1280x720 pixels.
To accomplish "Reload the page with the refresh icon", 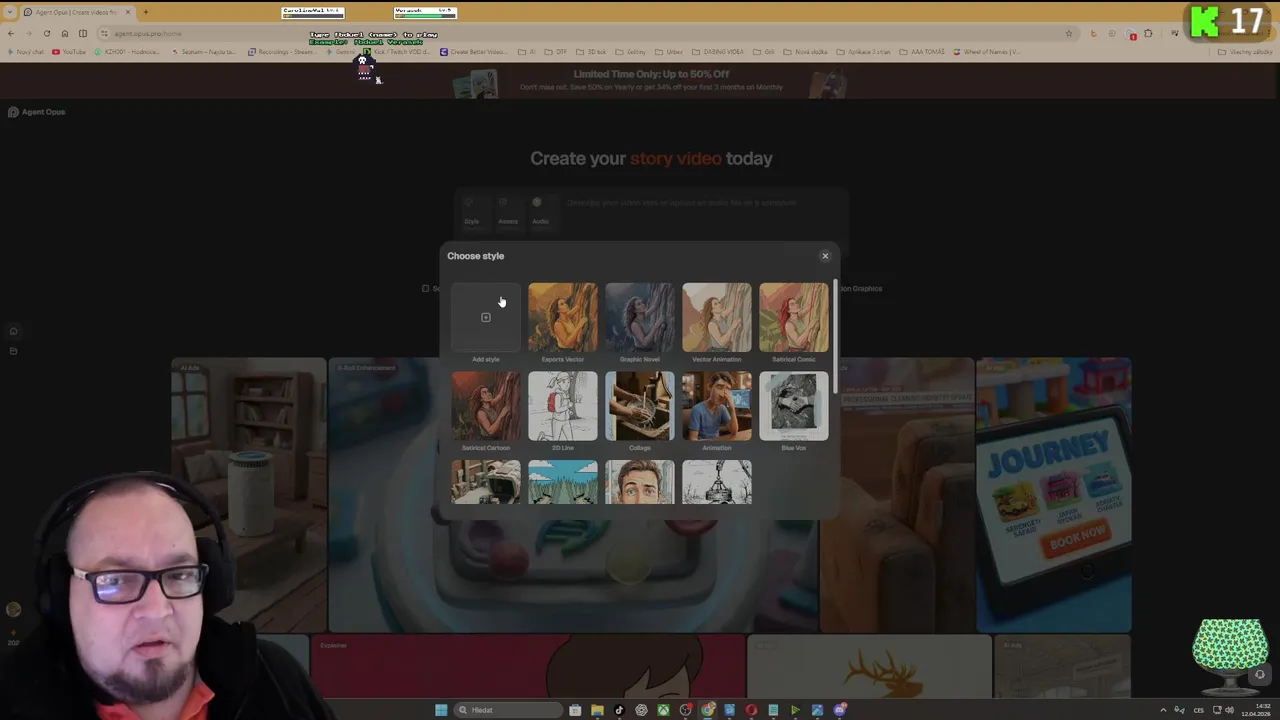I will pyautogui.click(x=46, y=33).
